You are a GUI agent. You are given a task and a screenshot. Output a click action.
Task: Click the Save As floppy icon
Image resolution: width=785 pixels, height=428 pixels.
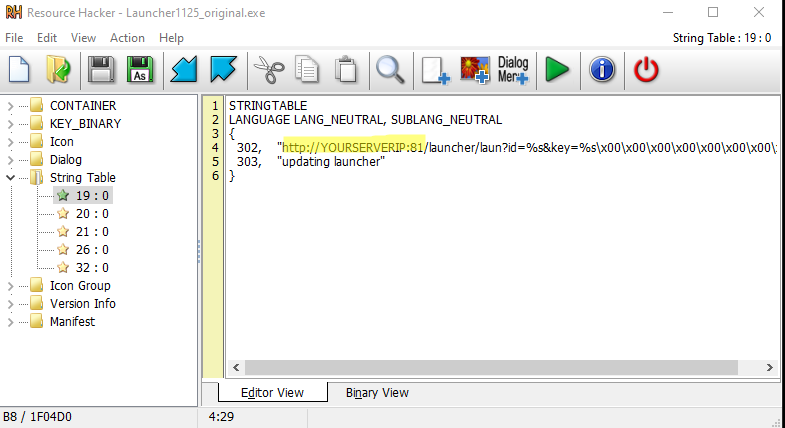pyautogui.click(x=140, y=70)
